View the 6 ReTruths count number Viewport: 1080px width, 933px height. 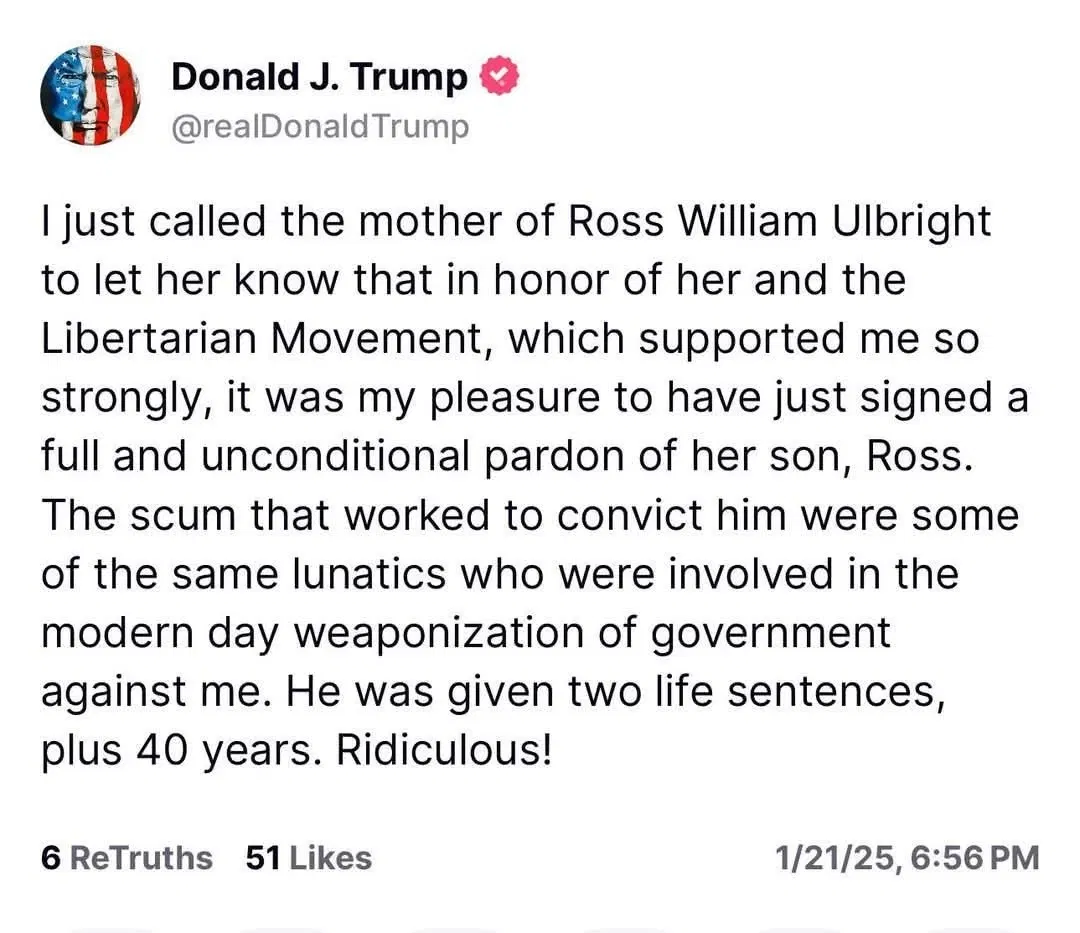52,858
